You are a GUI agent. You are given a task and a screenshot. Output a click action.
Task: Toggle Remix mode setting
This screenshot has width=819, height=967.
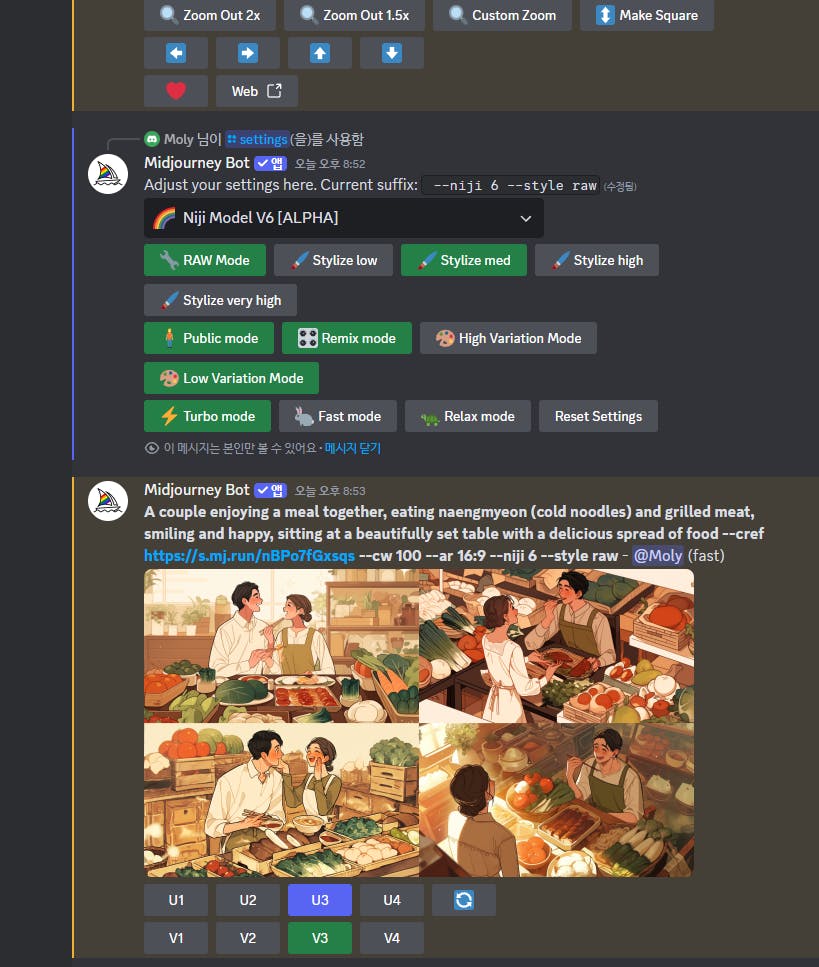[x=347, y=338]
